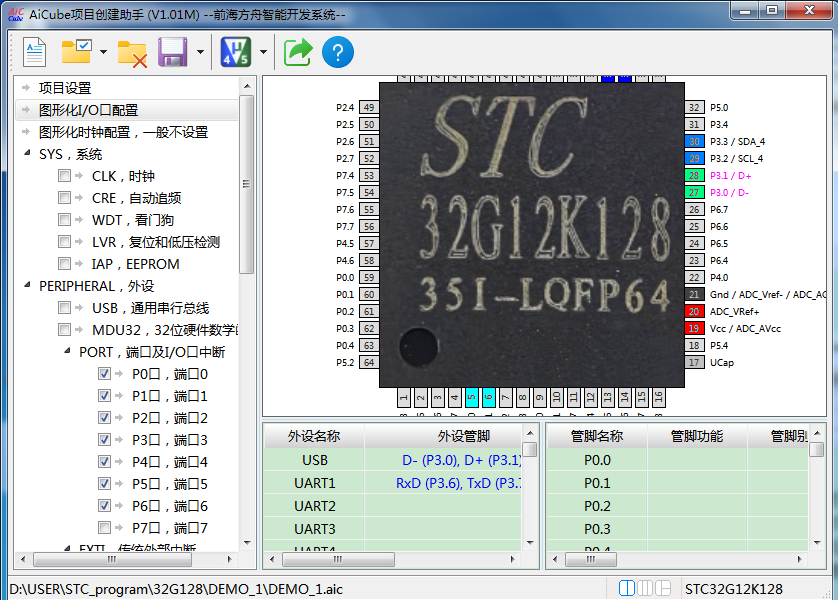The width and height of the screenshot is (839, 602).
Task: Click pin 49 box for P2.4
Action: pos(369,108)
